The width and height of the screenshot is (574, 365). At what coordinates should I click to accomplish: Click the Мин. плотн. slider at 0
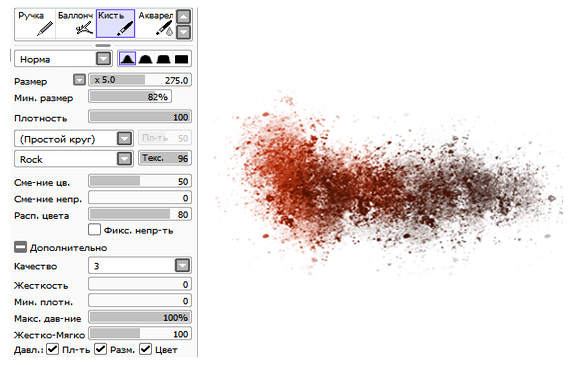[x=140, y=301]
